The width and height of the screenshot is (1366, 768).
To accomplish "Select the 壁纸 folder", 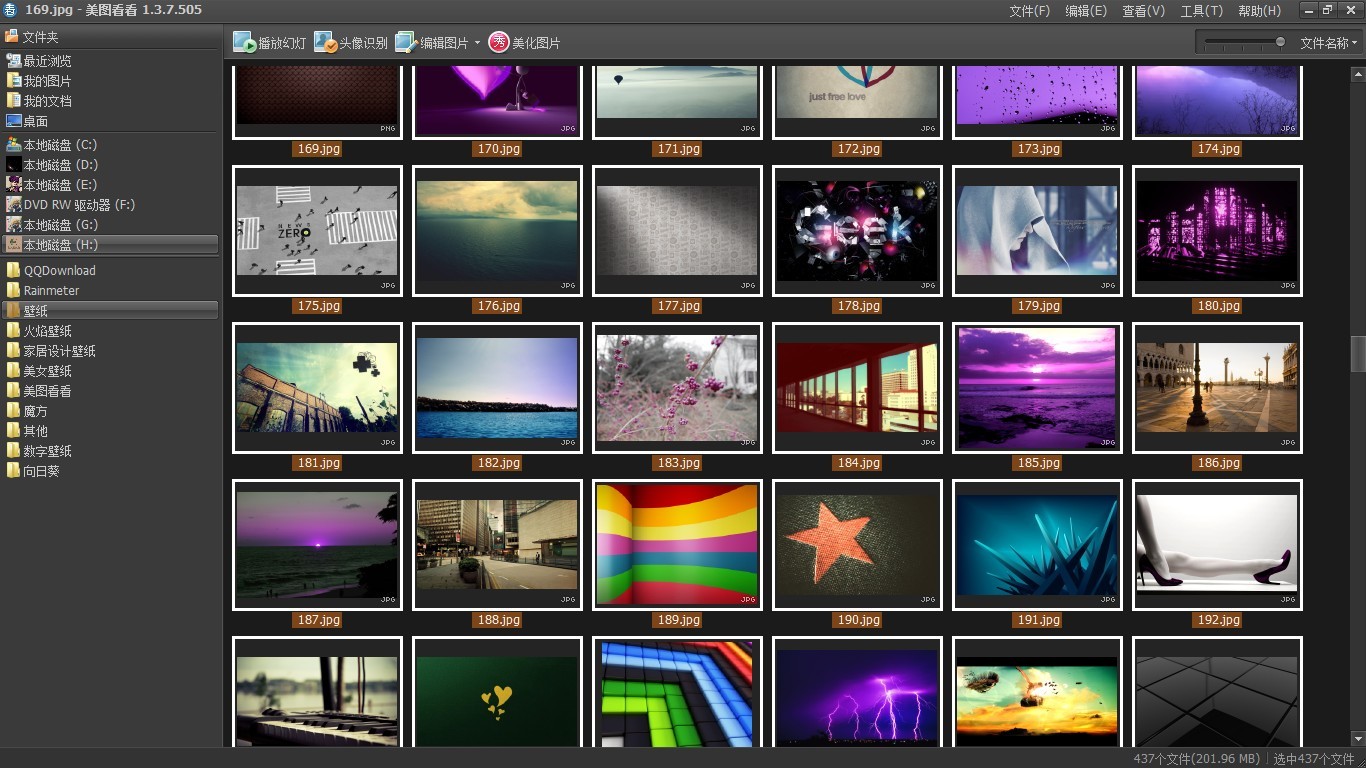I will pyautogui.click(x=110, y=311).
